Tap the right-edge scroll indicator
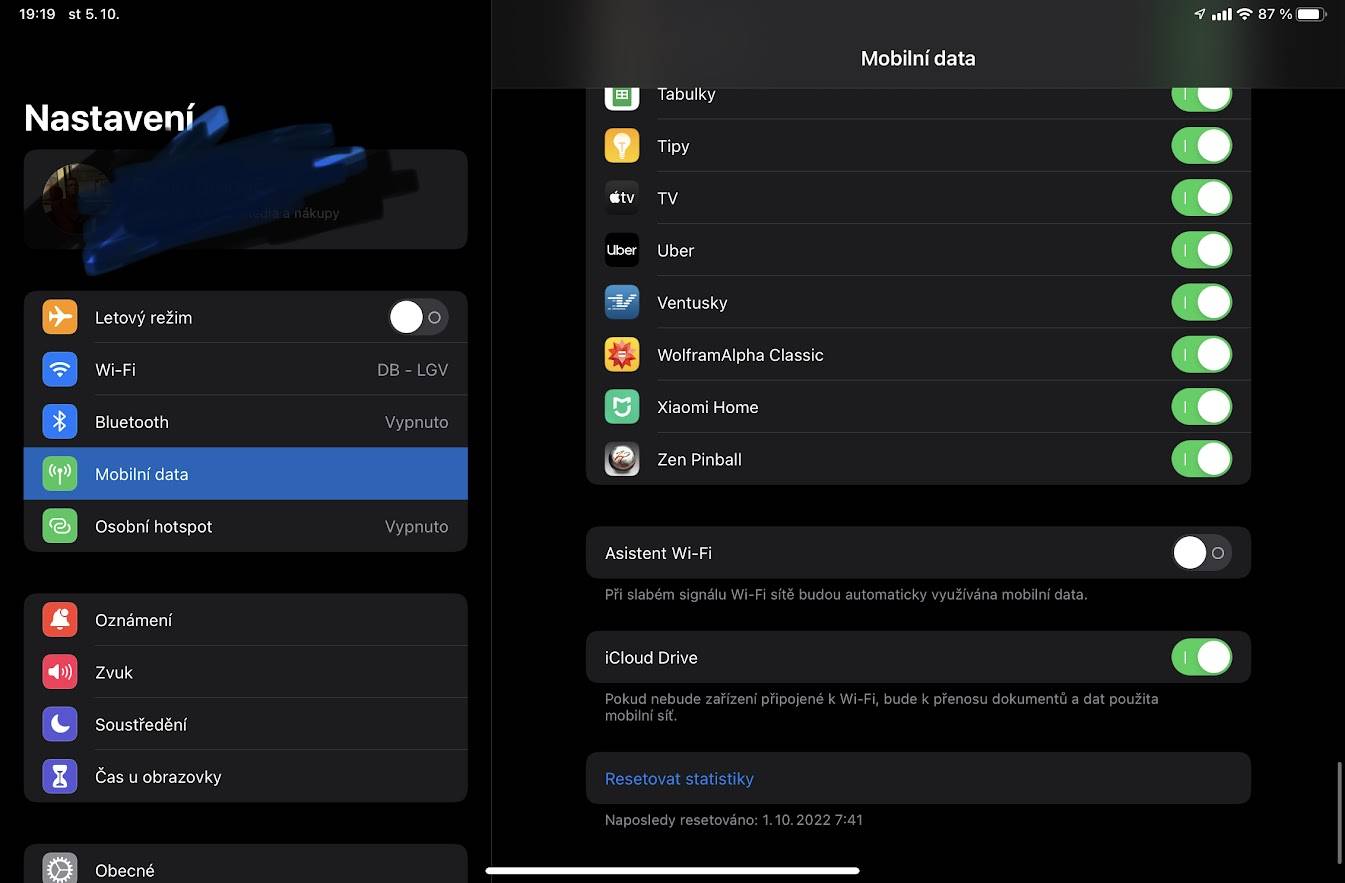This screenshot has height=883, width=1345. pyautogui.click(x=1339, y=813)
